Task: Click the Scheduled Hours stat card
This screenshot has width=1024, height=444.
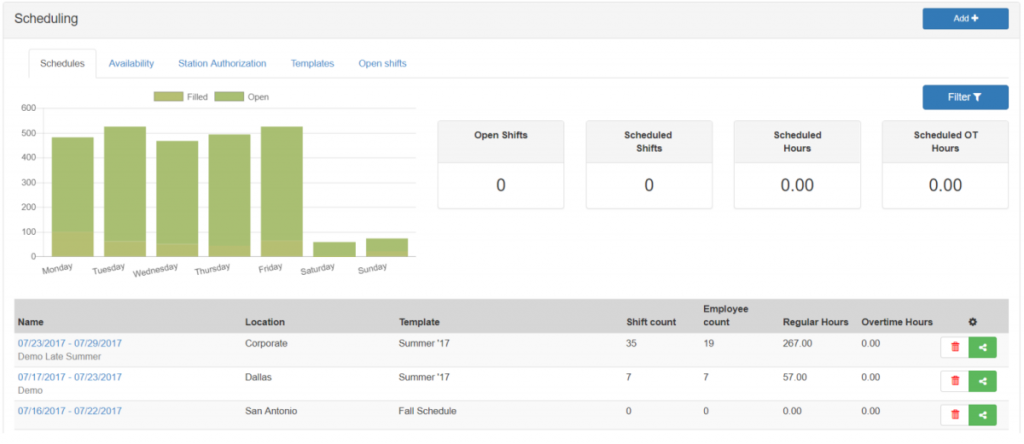Action: point(797,165)
